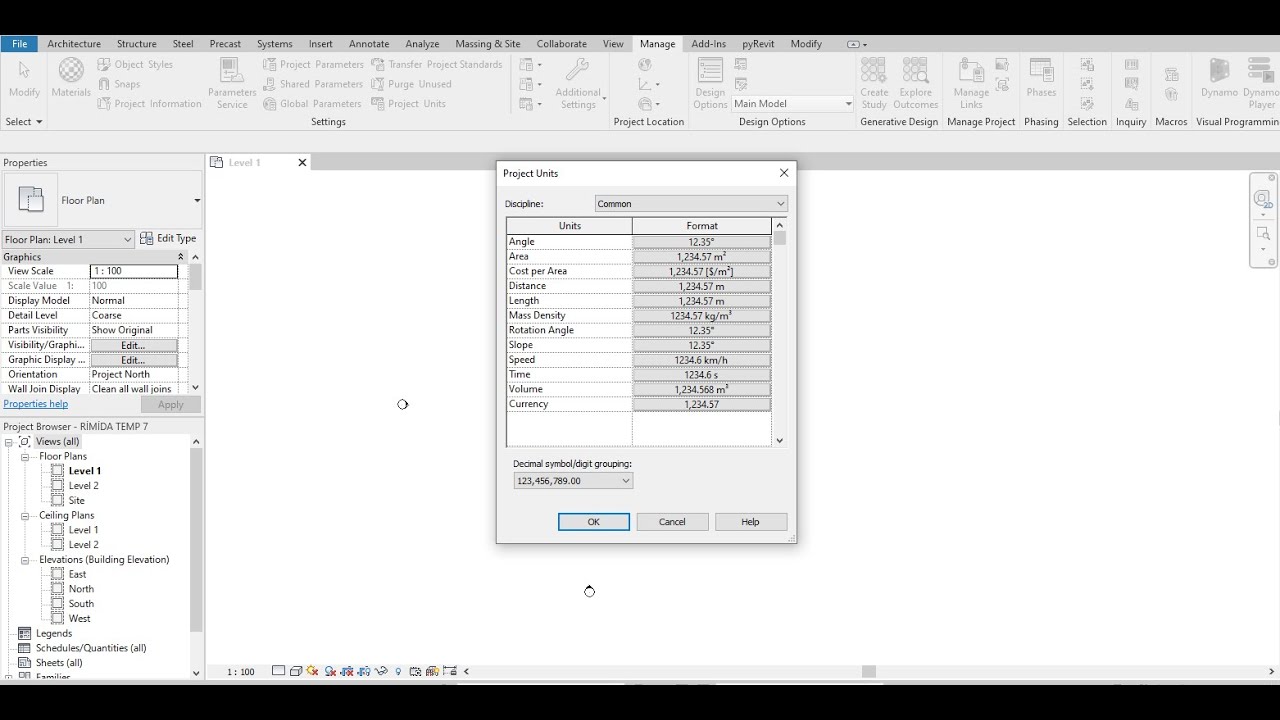Image resolution: width=1280 pixels, height=720 pixels.
Task: Close the Level 1 view tab
Action: 302,163
